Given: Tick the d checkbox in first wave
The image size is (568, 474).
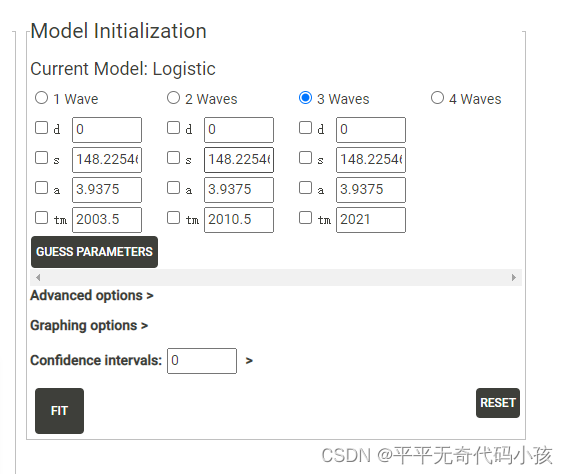Looking at the screenshot, I should click(x=41, y=128).
